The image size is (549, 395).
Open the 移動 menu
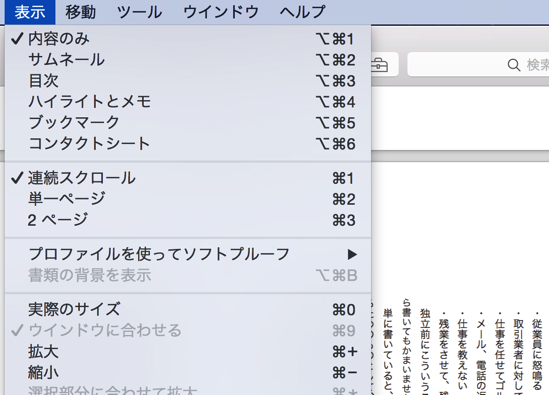click(81, 12)
